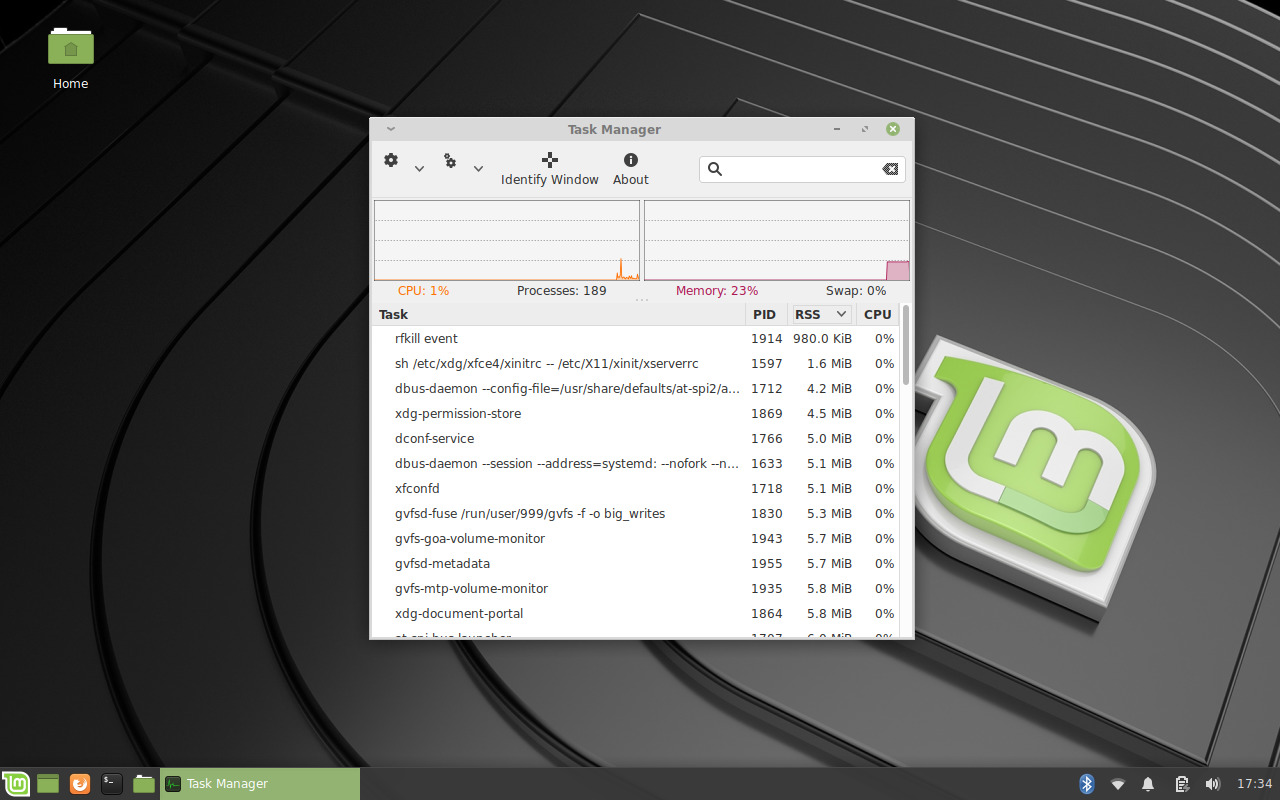Click the magnifying glass search icon
Viewport: 1280px width, 800px height.
715,169
